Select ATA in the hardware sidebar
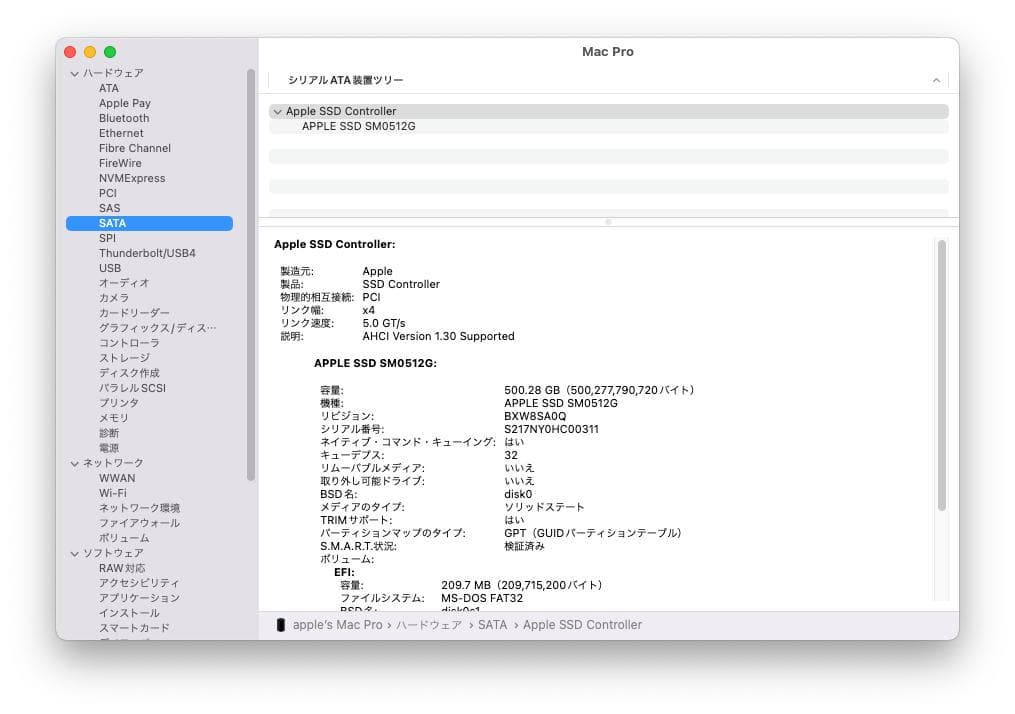The height and width of the screenshot is (714, 1015). point(110,88)
